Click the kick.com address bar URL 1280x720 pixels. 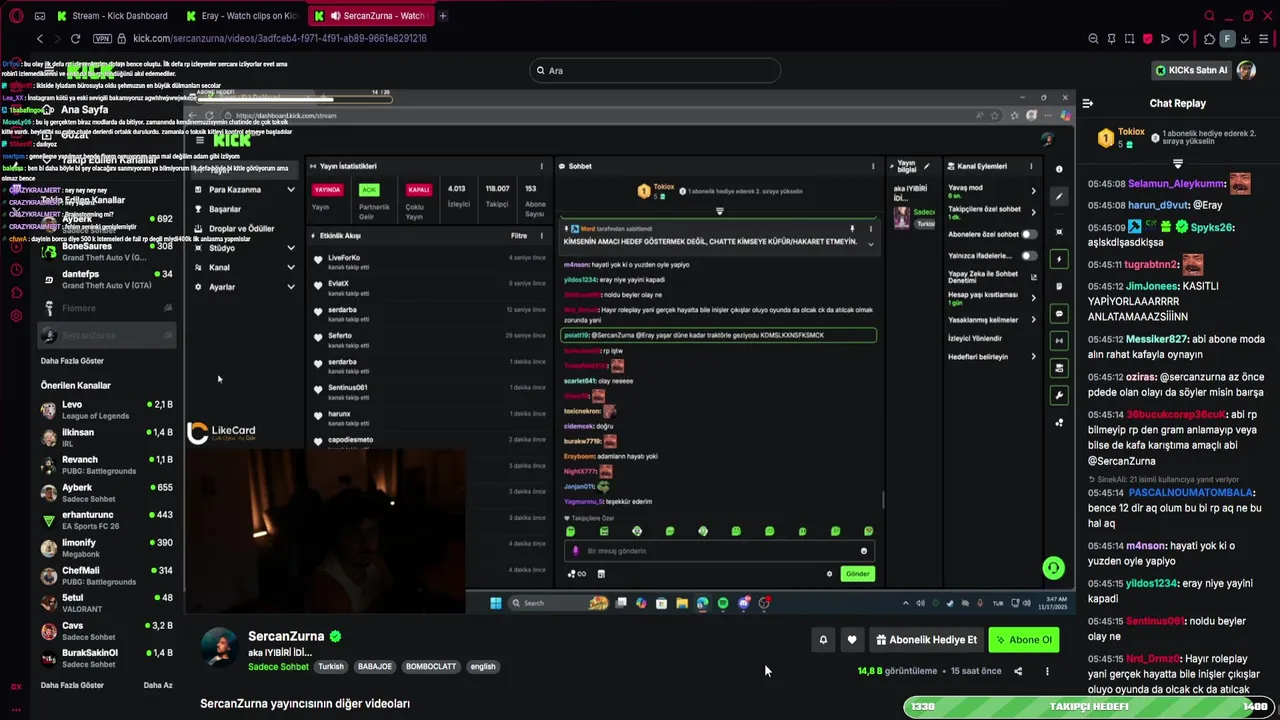click(x=280, y=38)
